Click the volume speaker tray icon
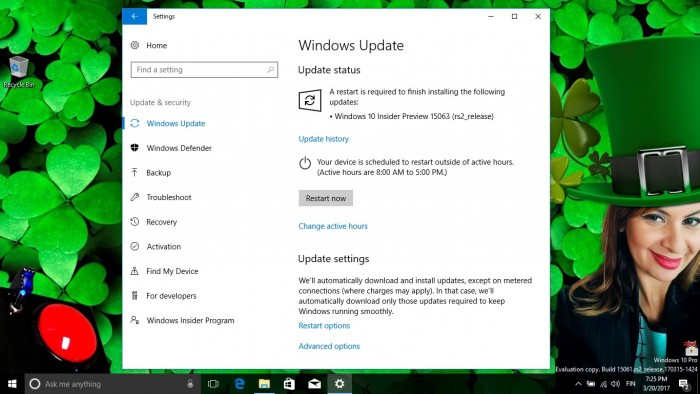Image resolution: width=700 pixels, height=394 pixels. pyautogui.click(x=616, y=384)
